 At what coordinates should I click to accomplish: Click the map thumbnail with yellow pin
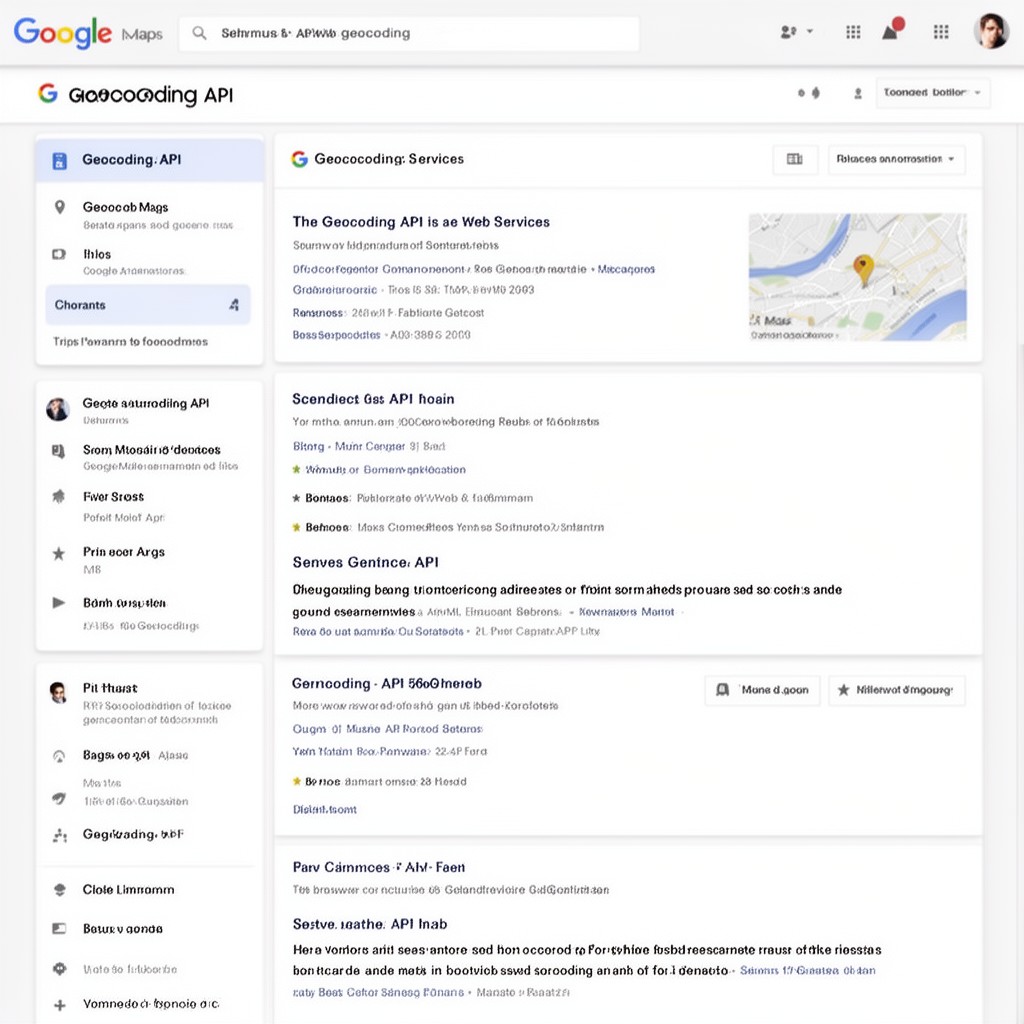click(857, 277)
